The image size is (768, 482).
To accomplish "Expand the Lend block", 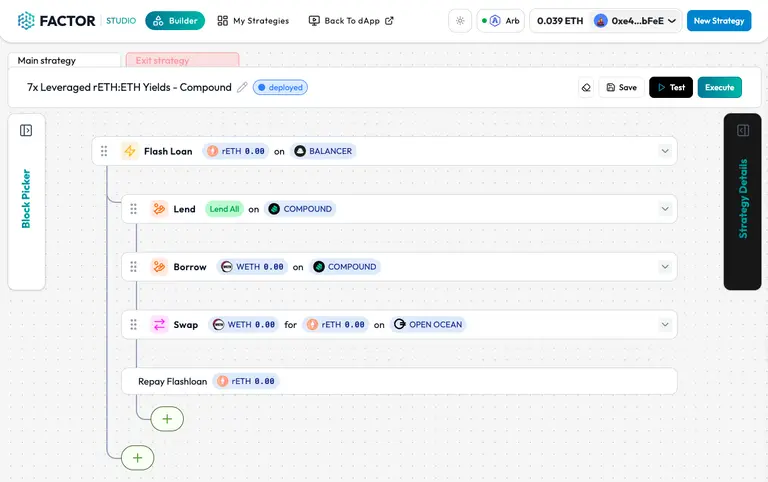I will [665, 209].
